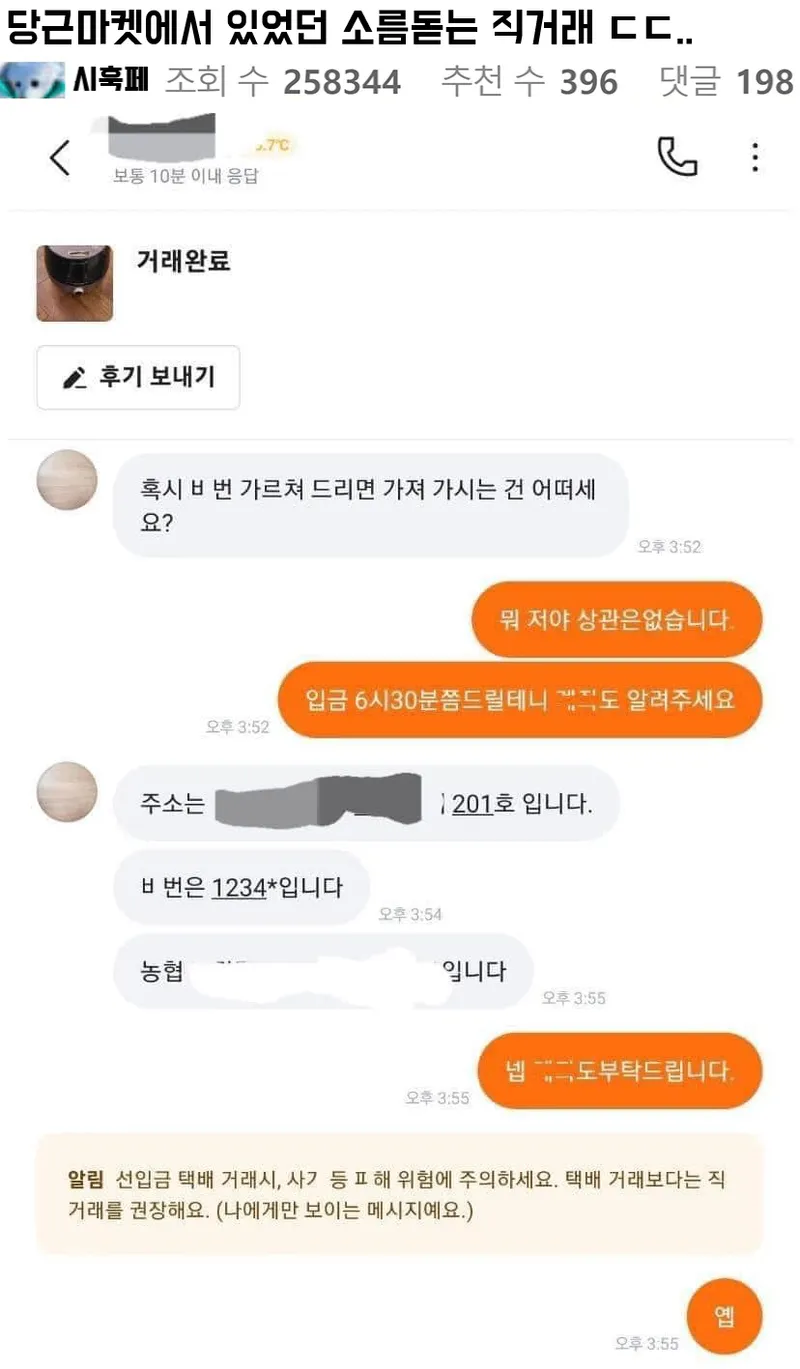Open the 시훅페 author profile icon
800x1369 pixels.
[x=33, y=80]
